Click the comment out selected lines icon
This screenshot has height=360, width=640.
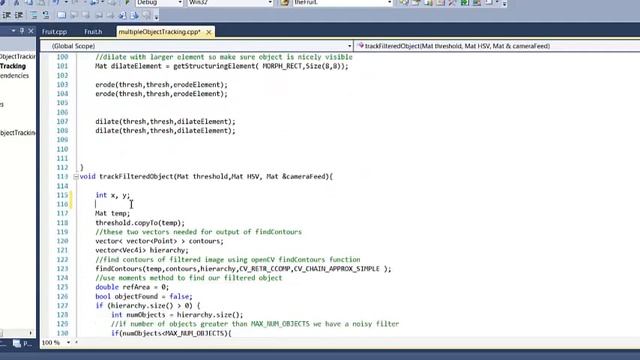tap(34, 16)
